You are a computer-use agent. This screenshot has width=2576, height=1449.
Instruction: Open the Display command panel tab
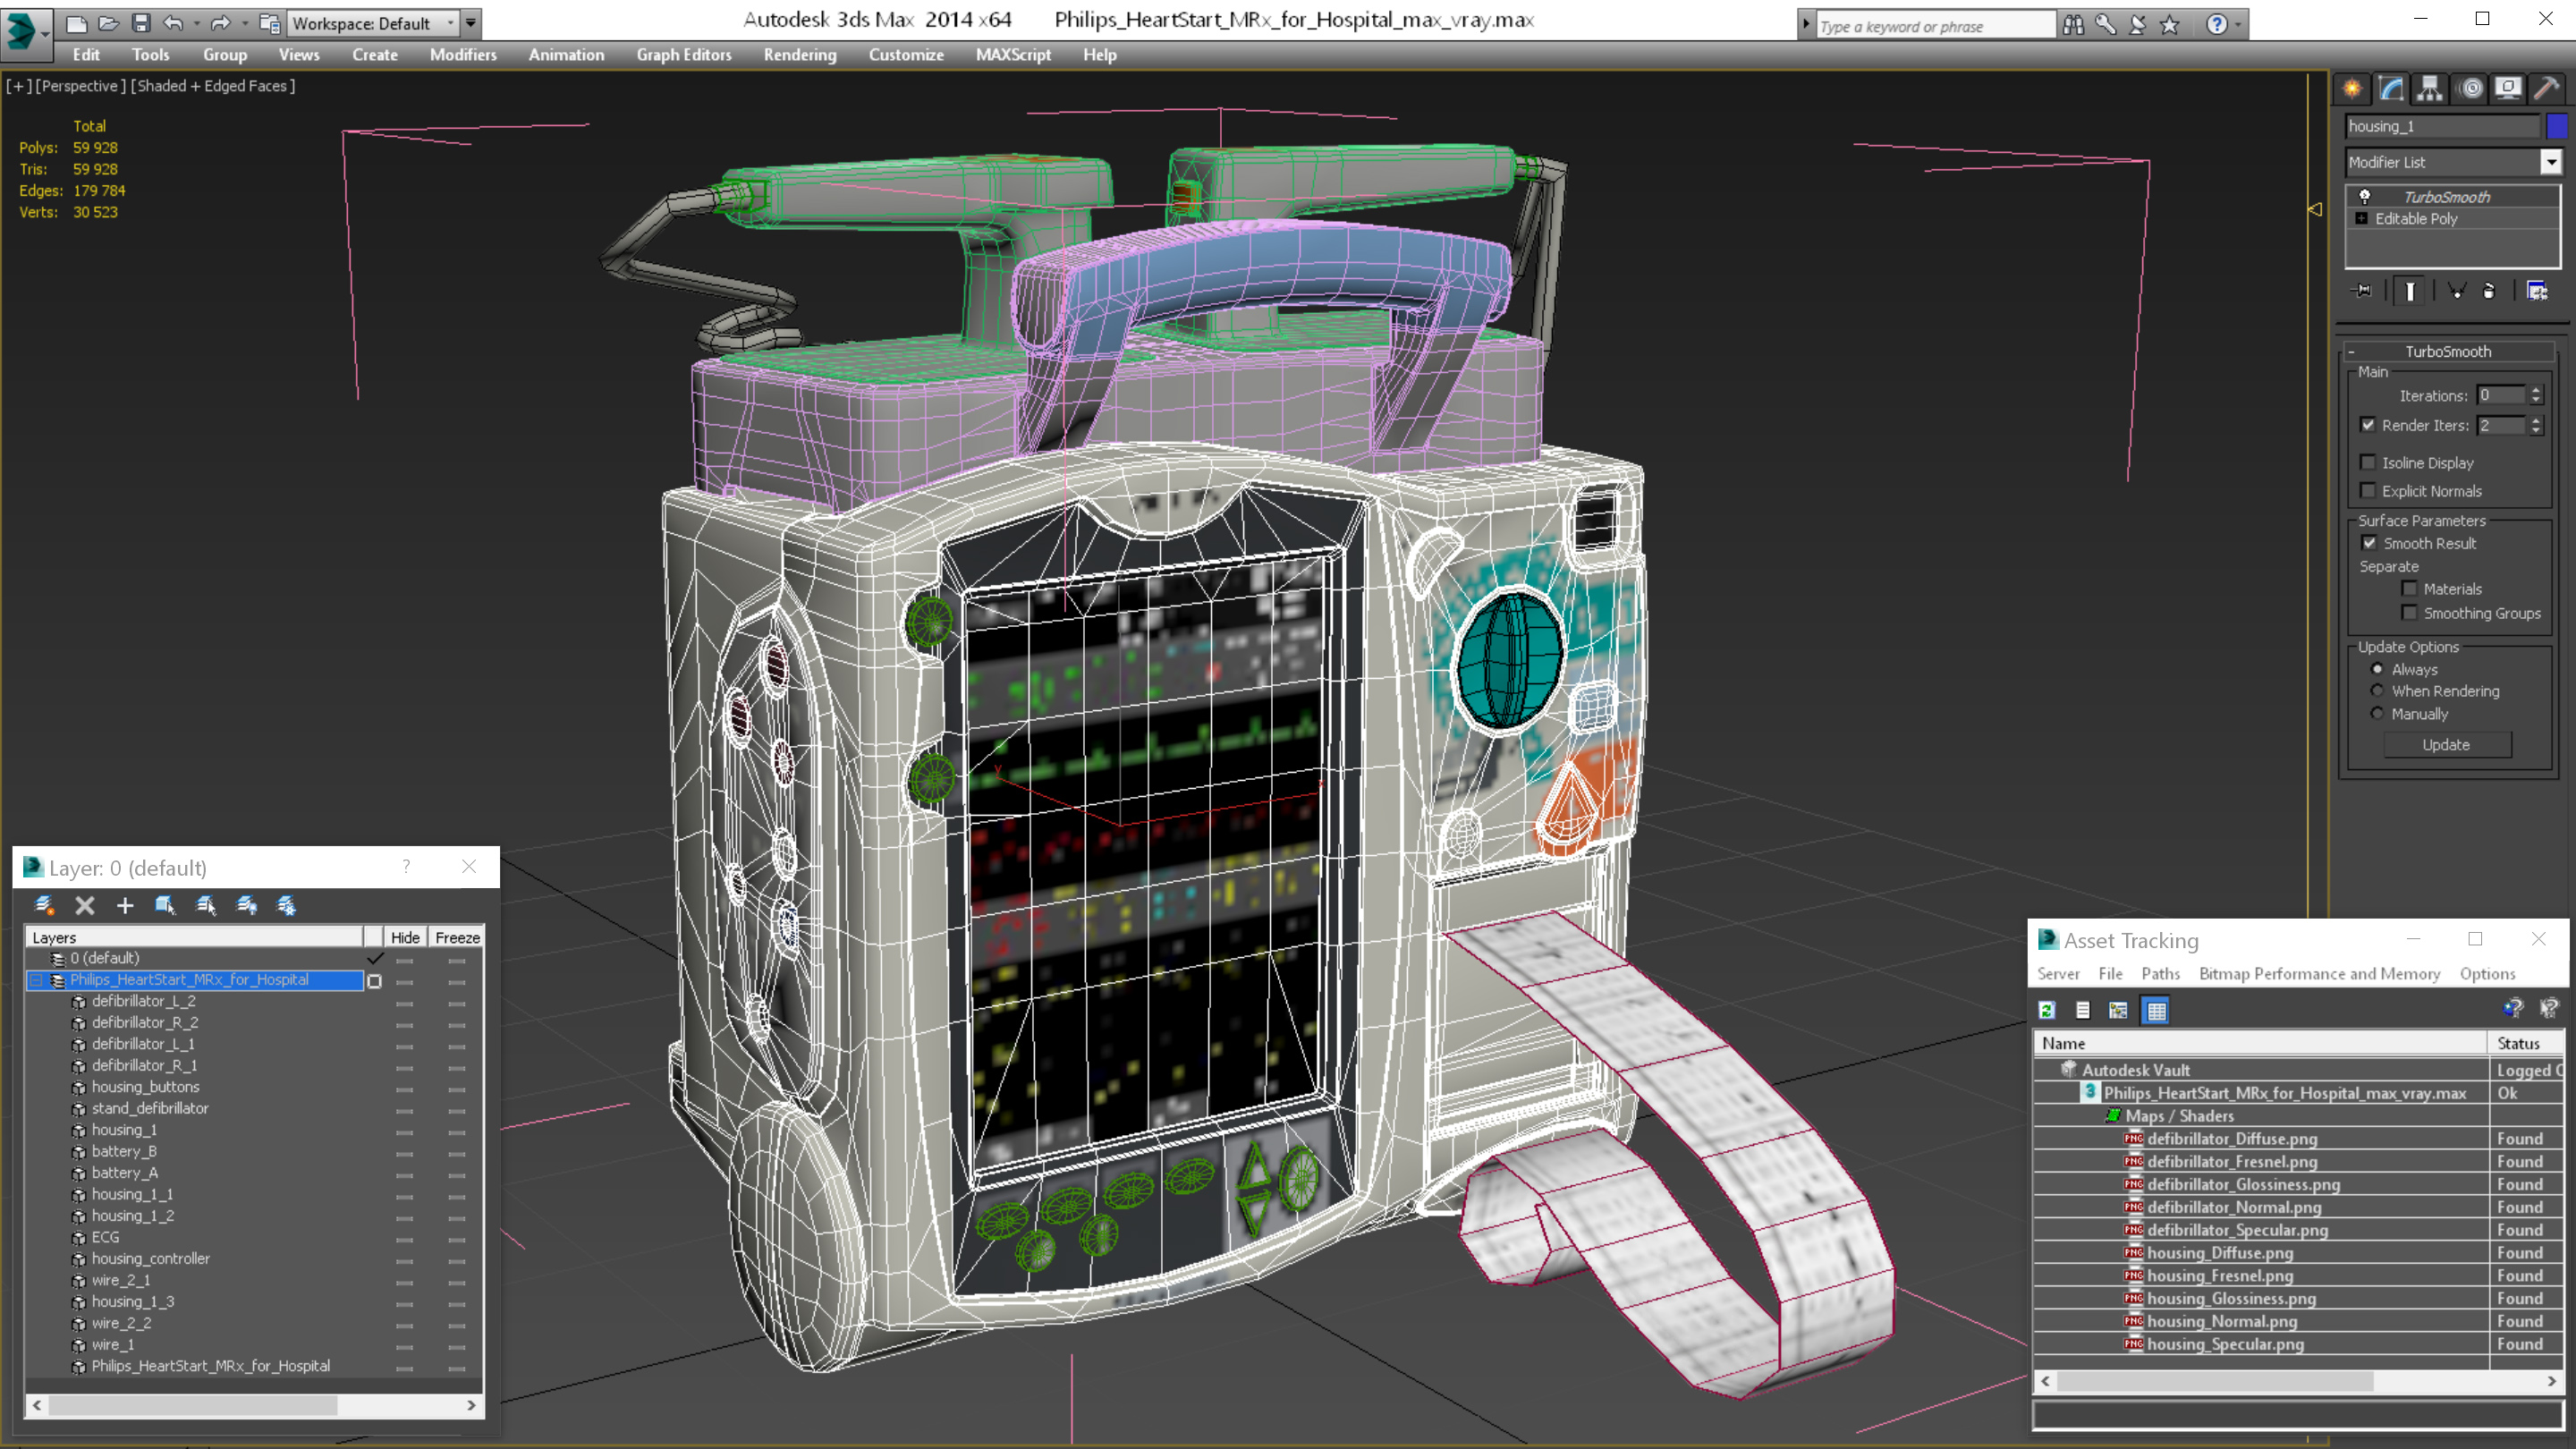click(2508, 89)
